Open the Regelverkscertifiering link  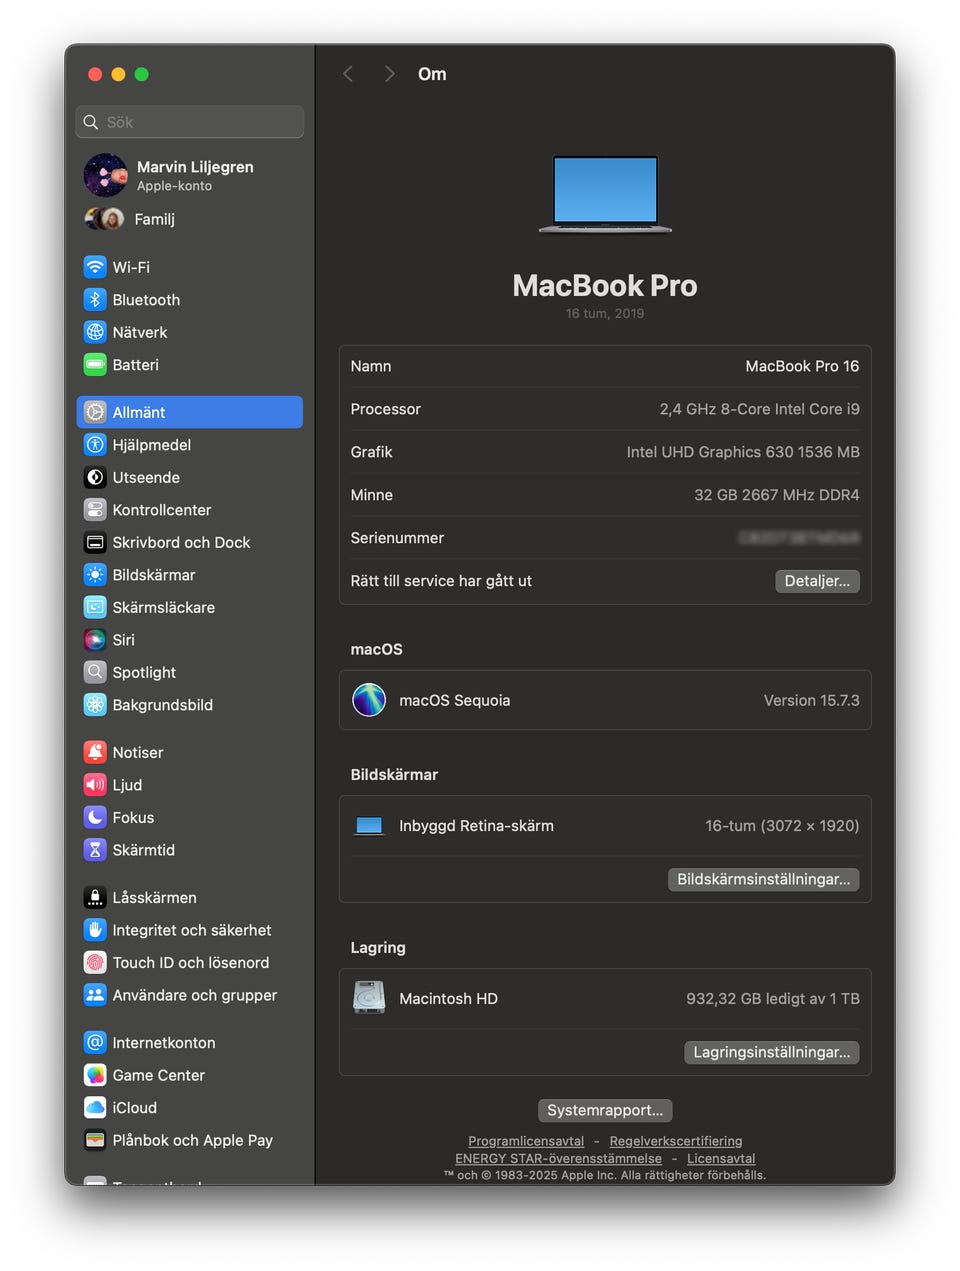tap(676, 1141)
